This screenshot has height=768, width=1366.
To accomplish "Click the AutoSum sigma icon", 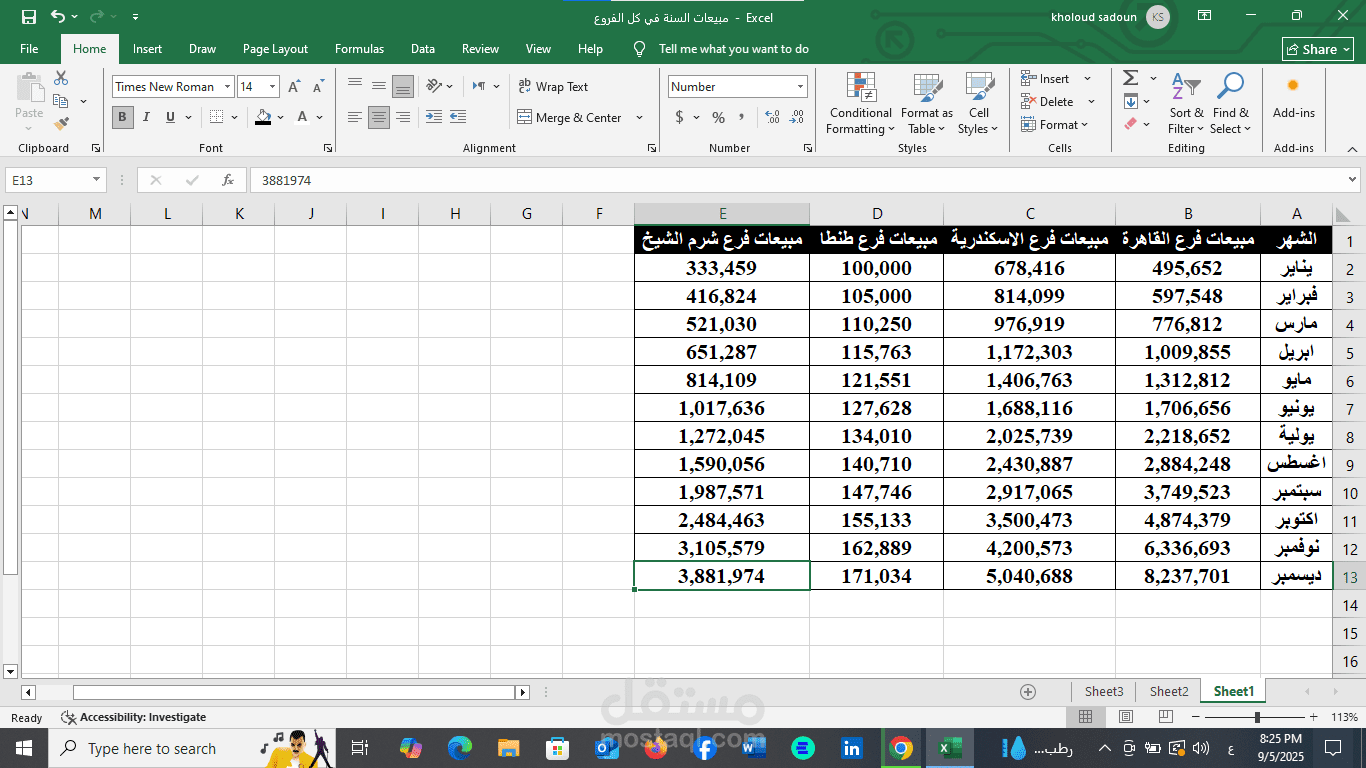I will 1131,78.
